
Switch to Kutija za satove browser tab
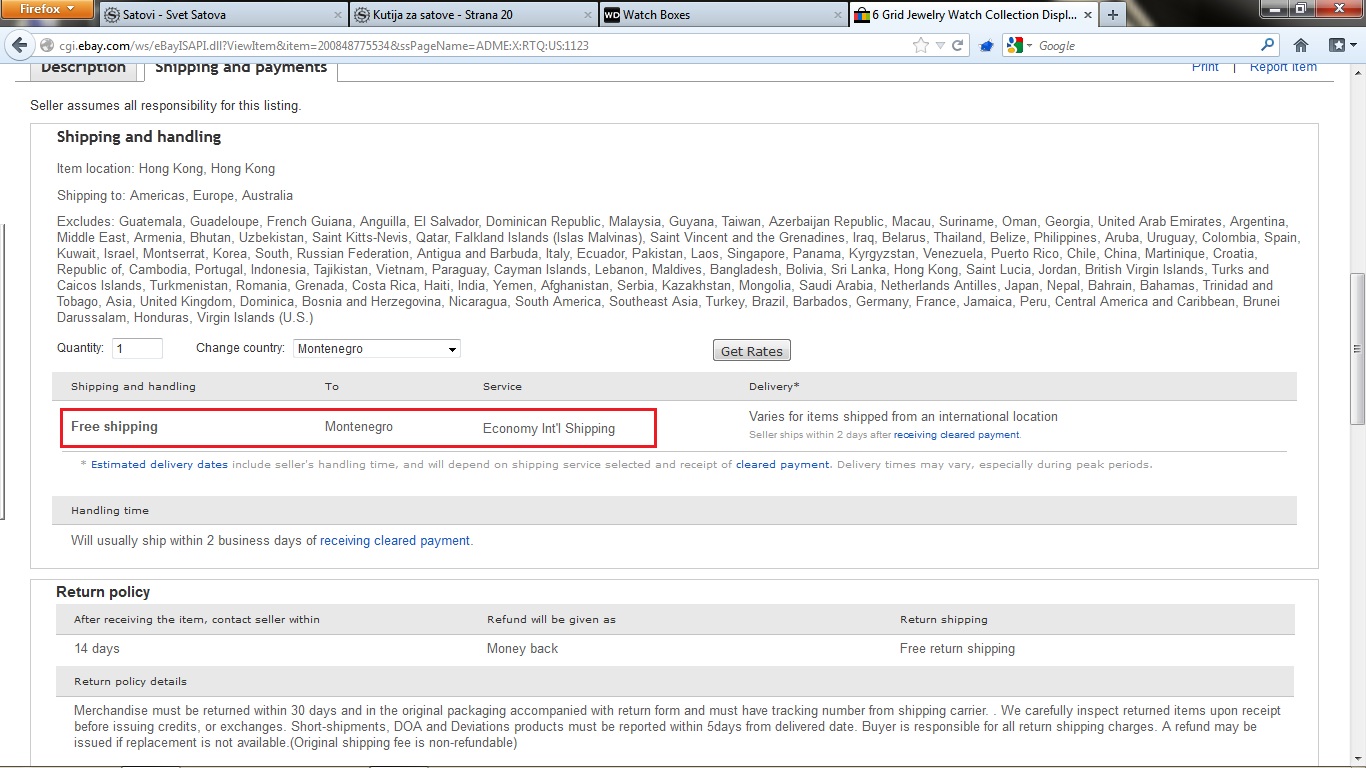tap(470, 15)
